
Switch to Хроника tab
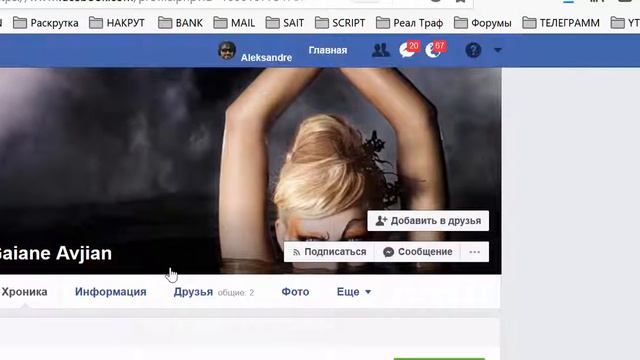pos(24,292)
